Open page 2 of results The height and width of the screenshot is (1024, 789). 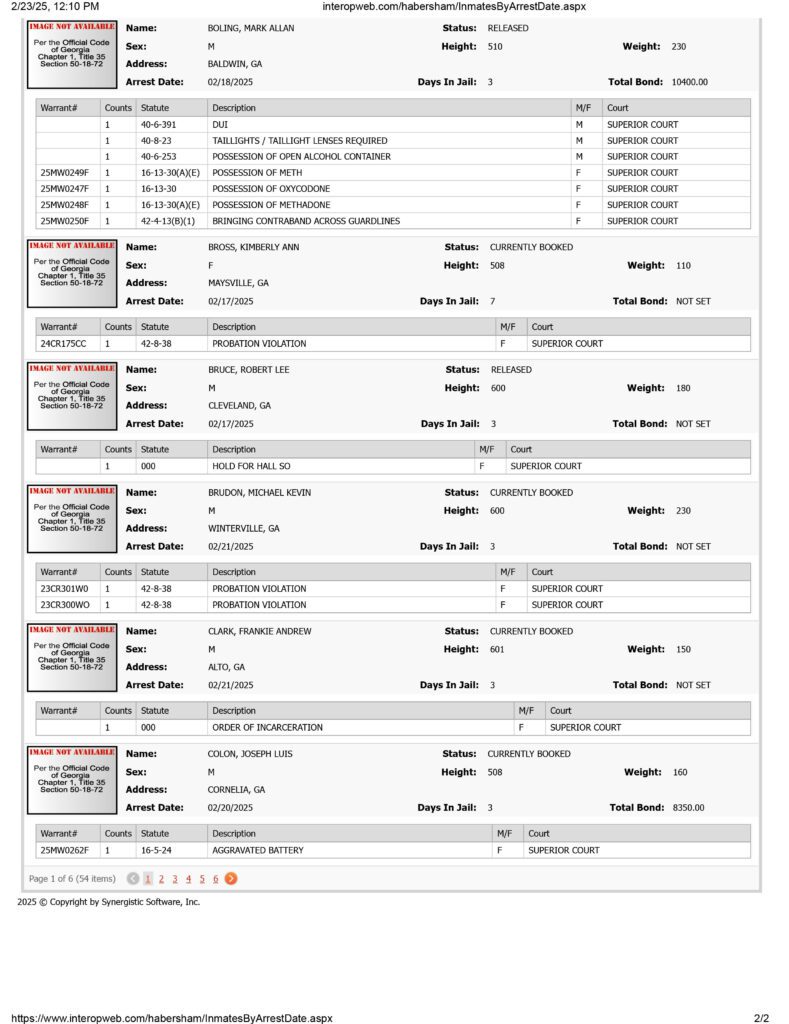[161, 879]
